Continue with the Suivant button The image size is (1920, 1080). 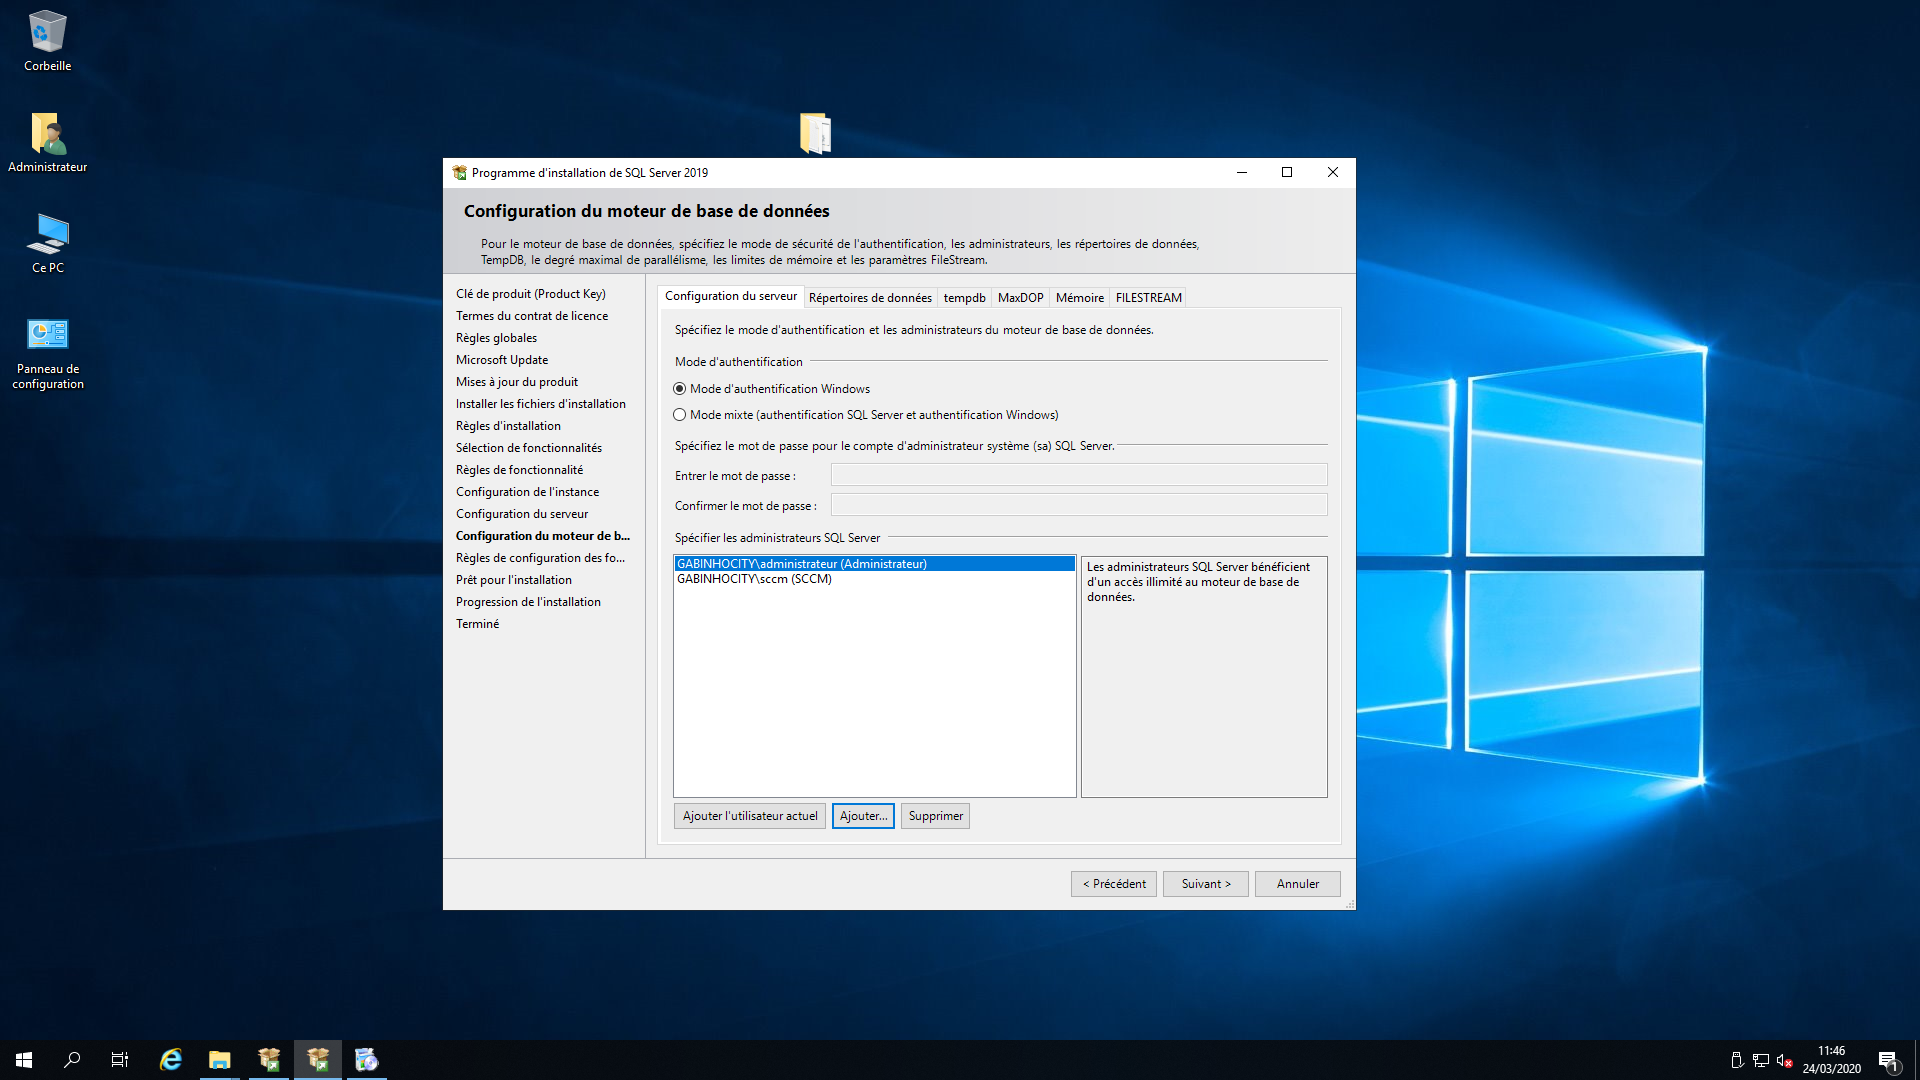coord(1206,884)
